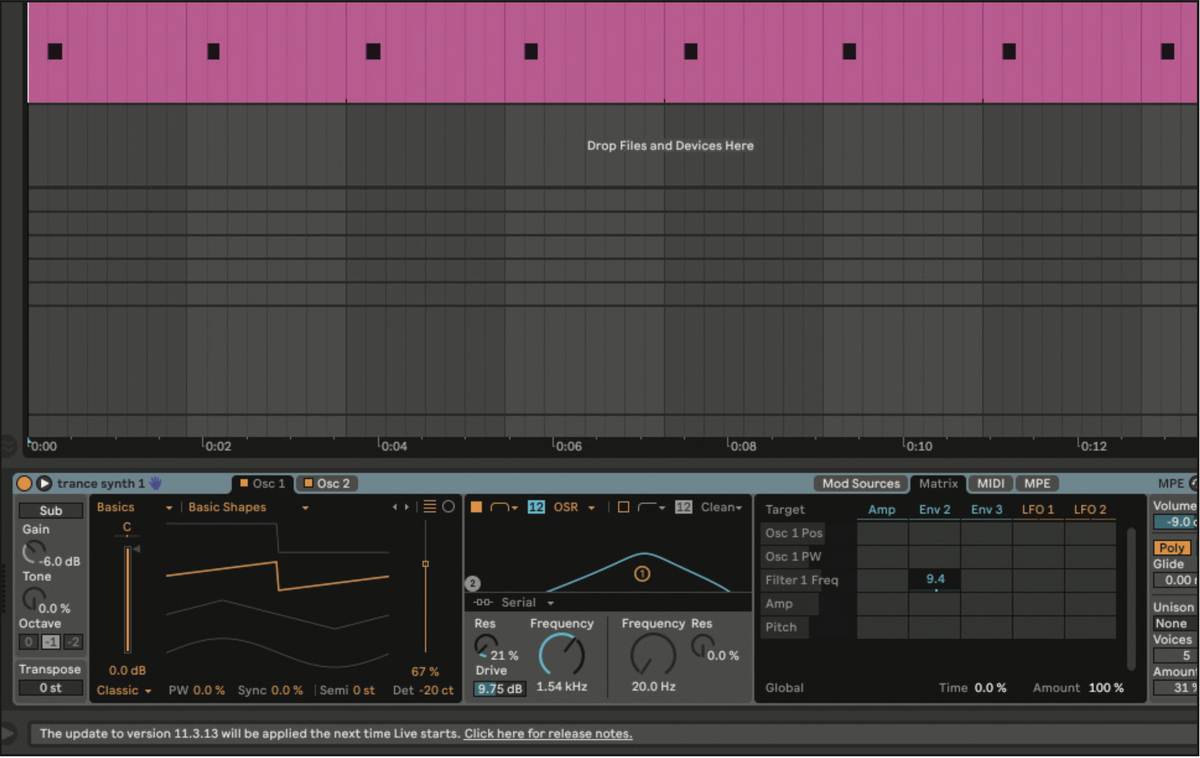
Task: Switch to the Osc 2 tab
Action: (x=327, y=484)
